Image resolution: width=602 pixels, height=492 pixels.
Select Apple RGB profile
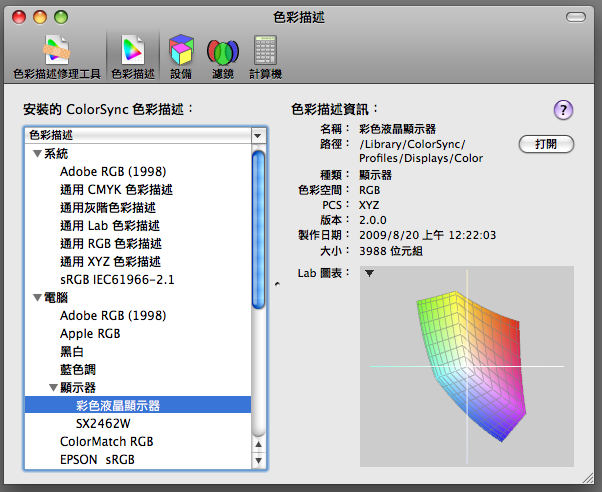(90, 334)
